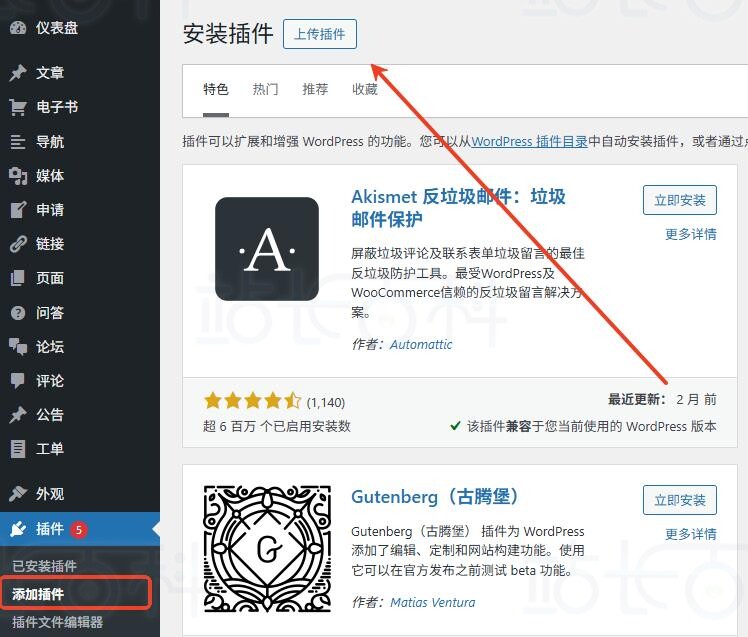This screenshot has height=637, width=748.
Task: Open the Akismet 反垃圾邮件 title link
Action: pos(458,208)
